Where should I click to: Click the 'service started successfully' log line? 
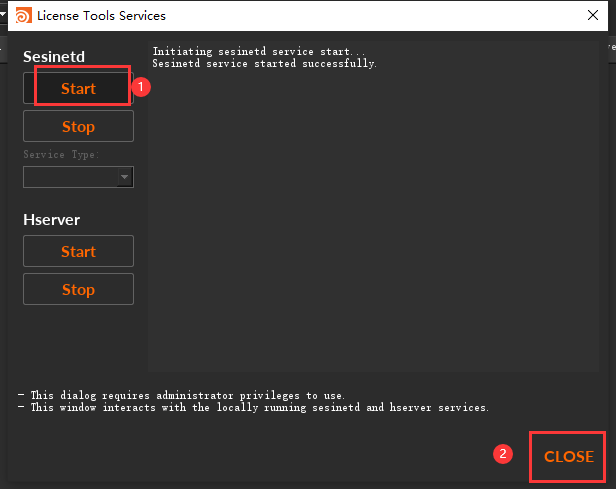click(x=264, y=63)
